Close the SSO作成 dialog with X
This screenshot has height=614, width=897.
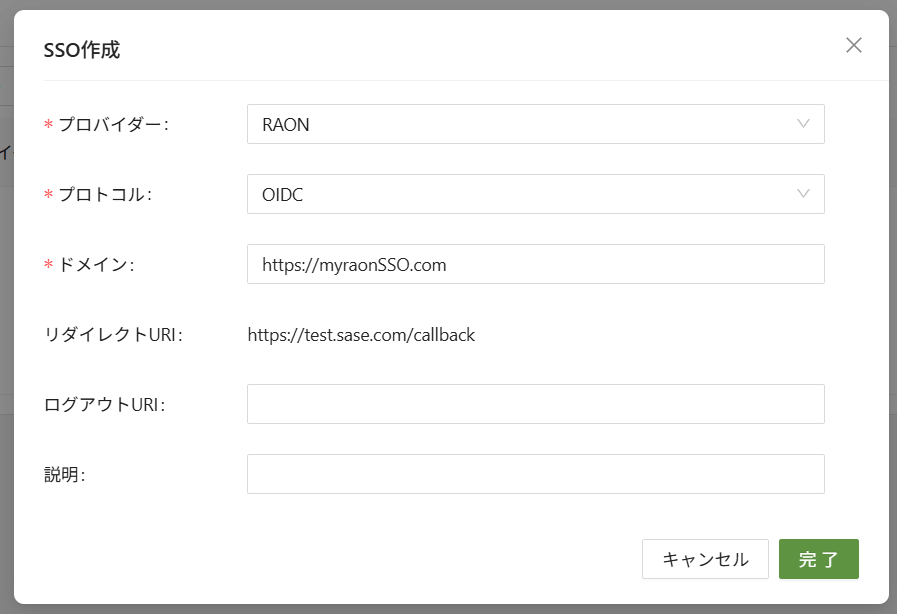(x=853, y=45)
